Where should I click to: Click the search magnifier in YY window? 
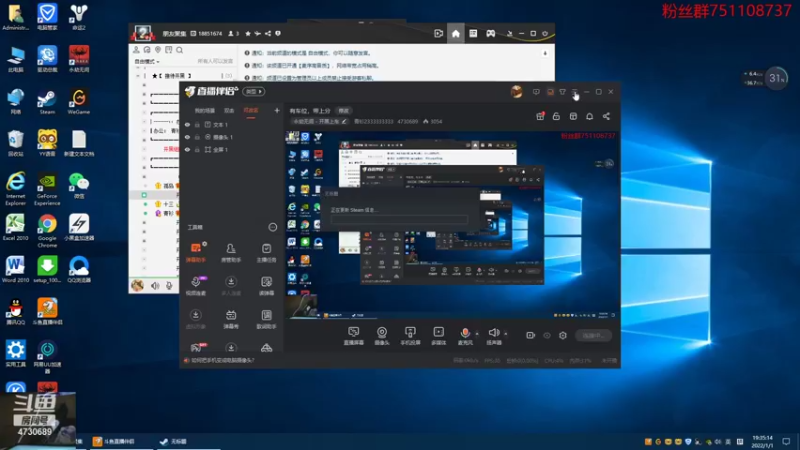(x=180, y=50)
